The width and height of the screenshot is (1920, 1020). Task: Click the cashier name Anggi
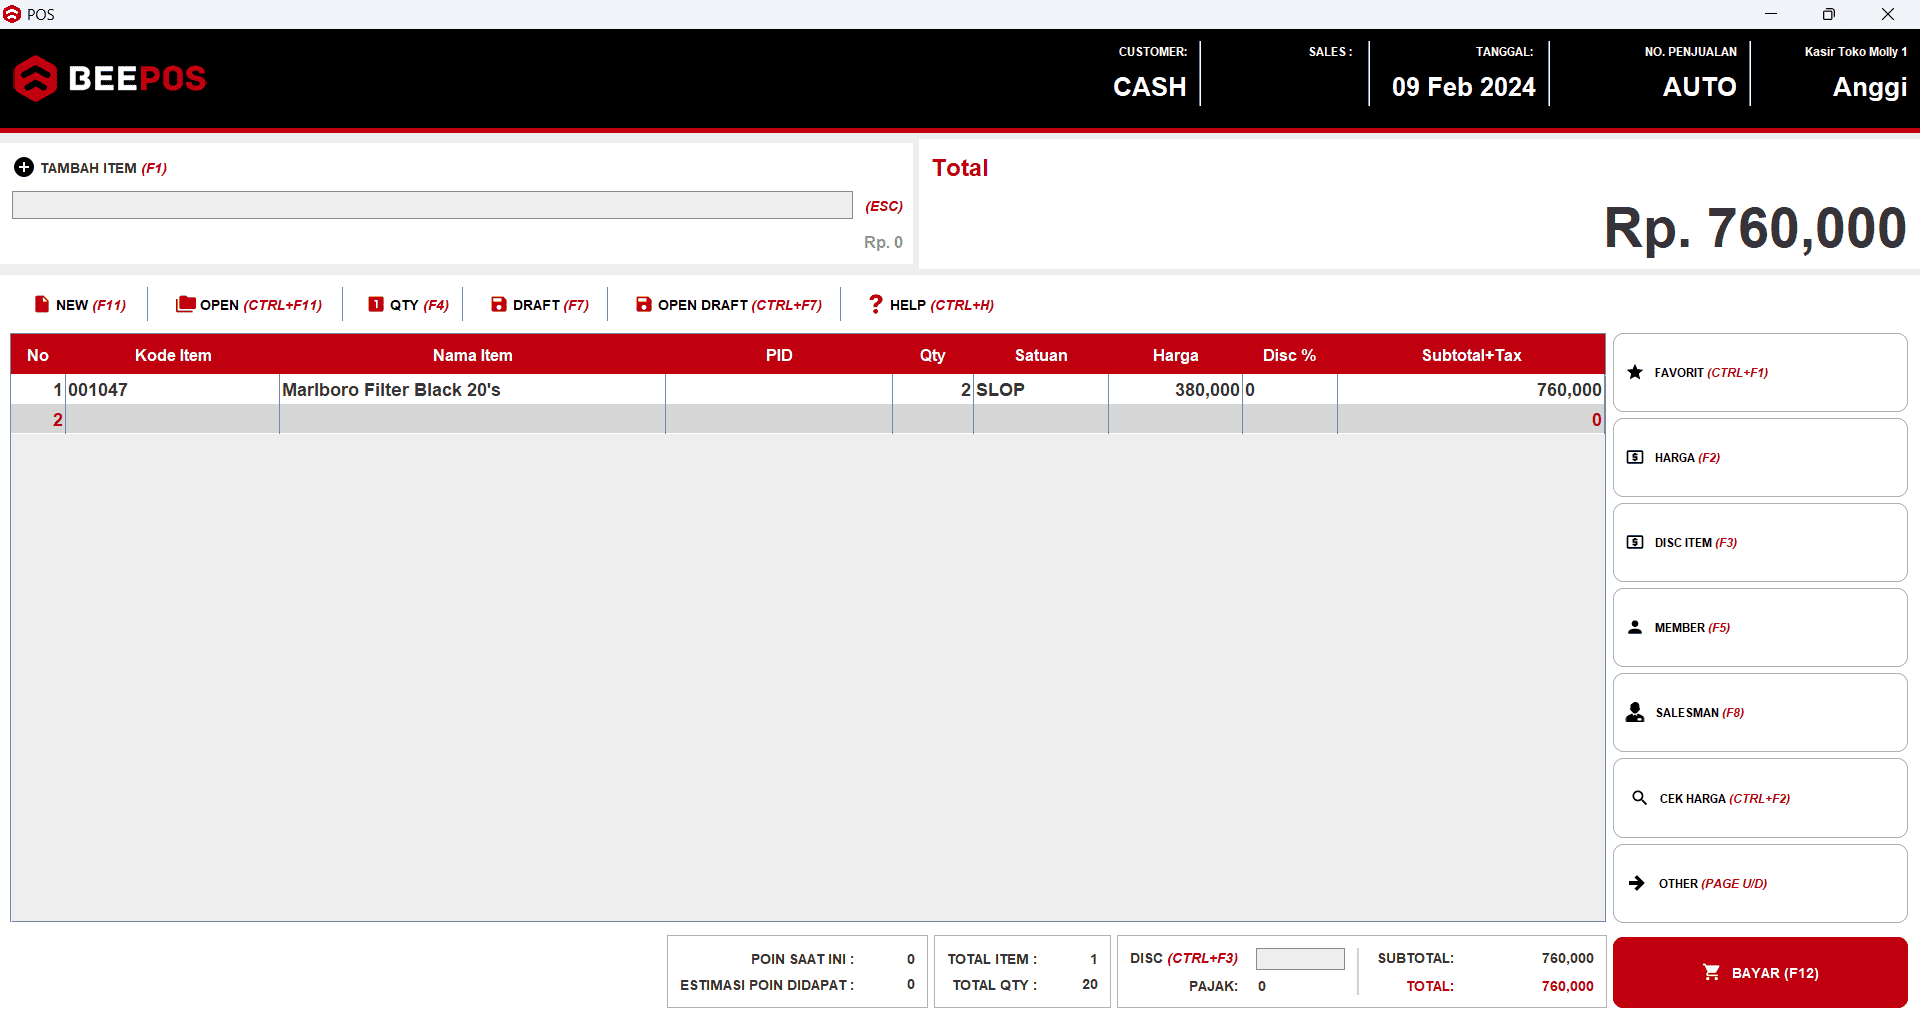[1869, 88]
